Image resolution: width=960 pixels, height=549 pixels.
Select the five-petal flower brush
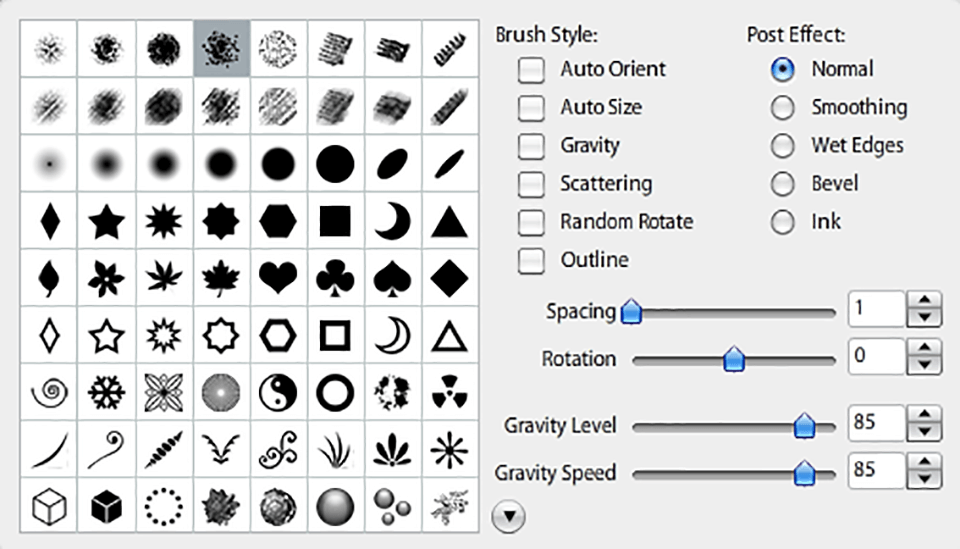107,278
